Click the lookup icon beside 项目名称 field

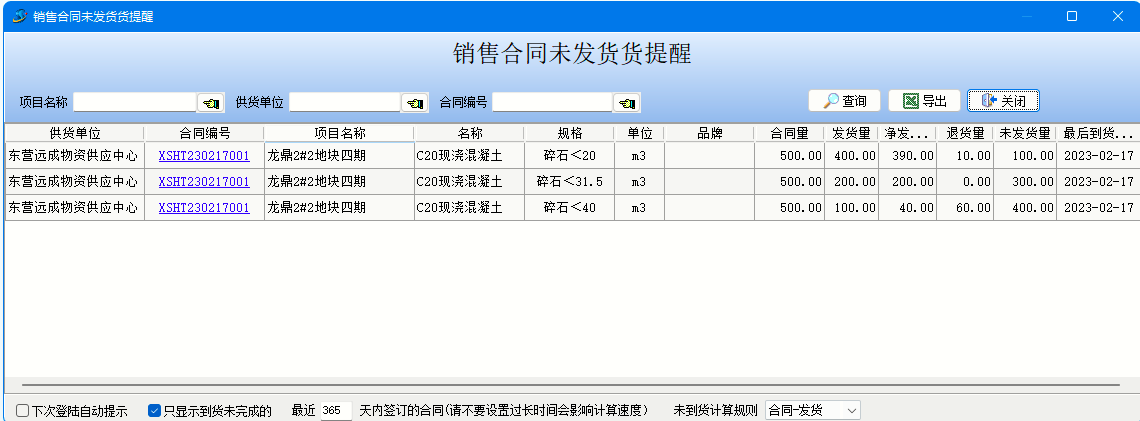pyautogui.click(x=211, y=103)
